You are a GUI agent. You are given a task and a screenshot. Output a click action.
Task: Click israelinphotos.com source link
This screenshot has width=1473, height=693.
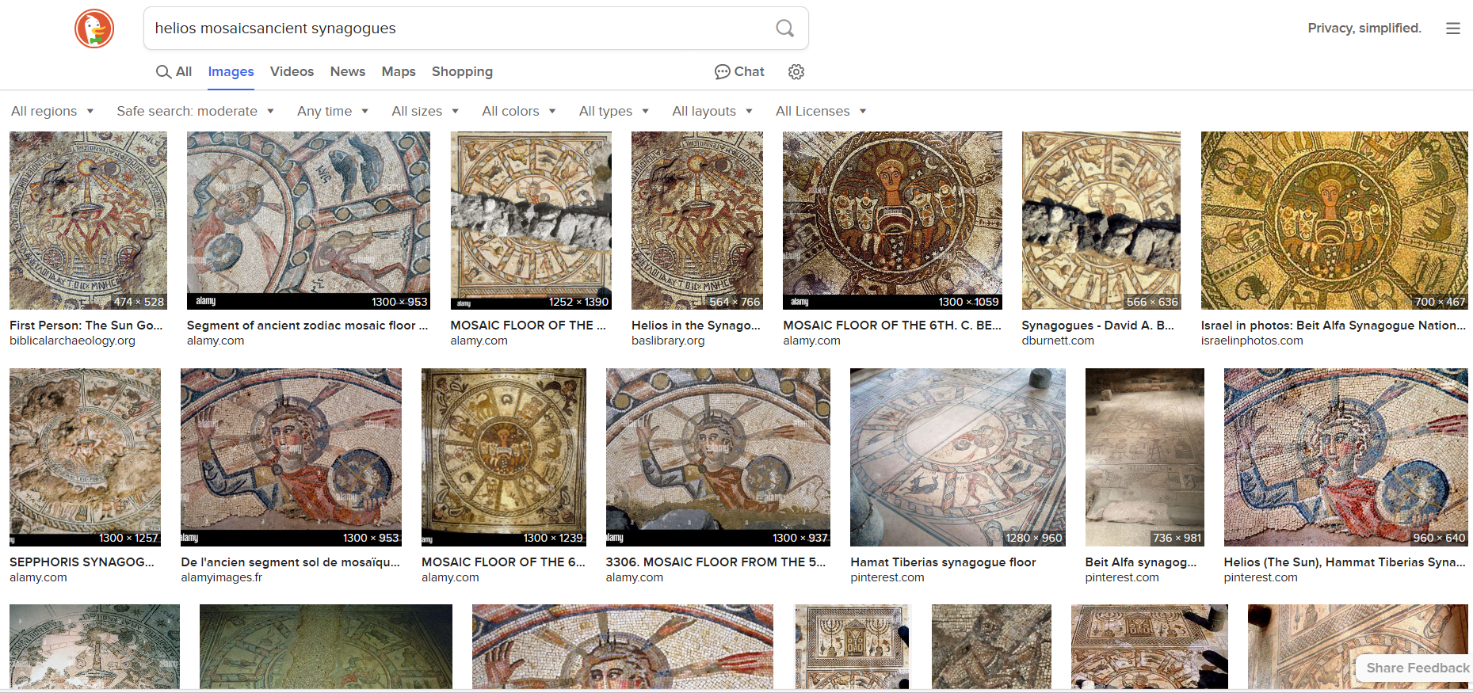click(1252, 341)
